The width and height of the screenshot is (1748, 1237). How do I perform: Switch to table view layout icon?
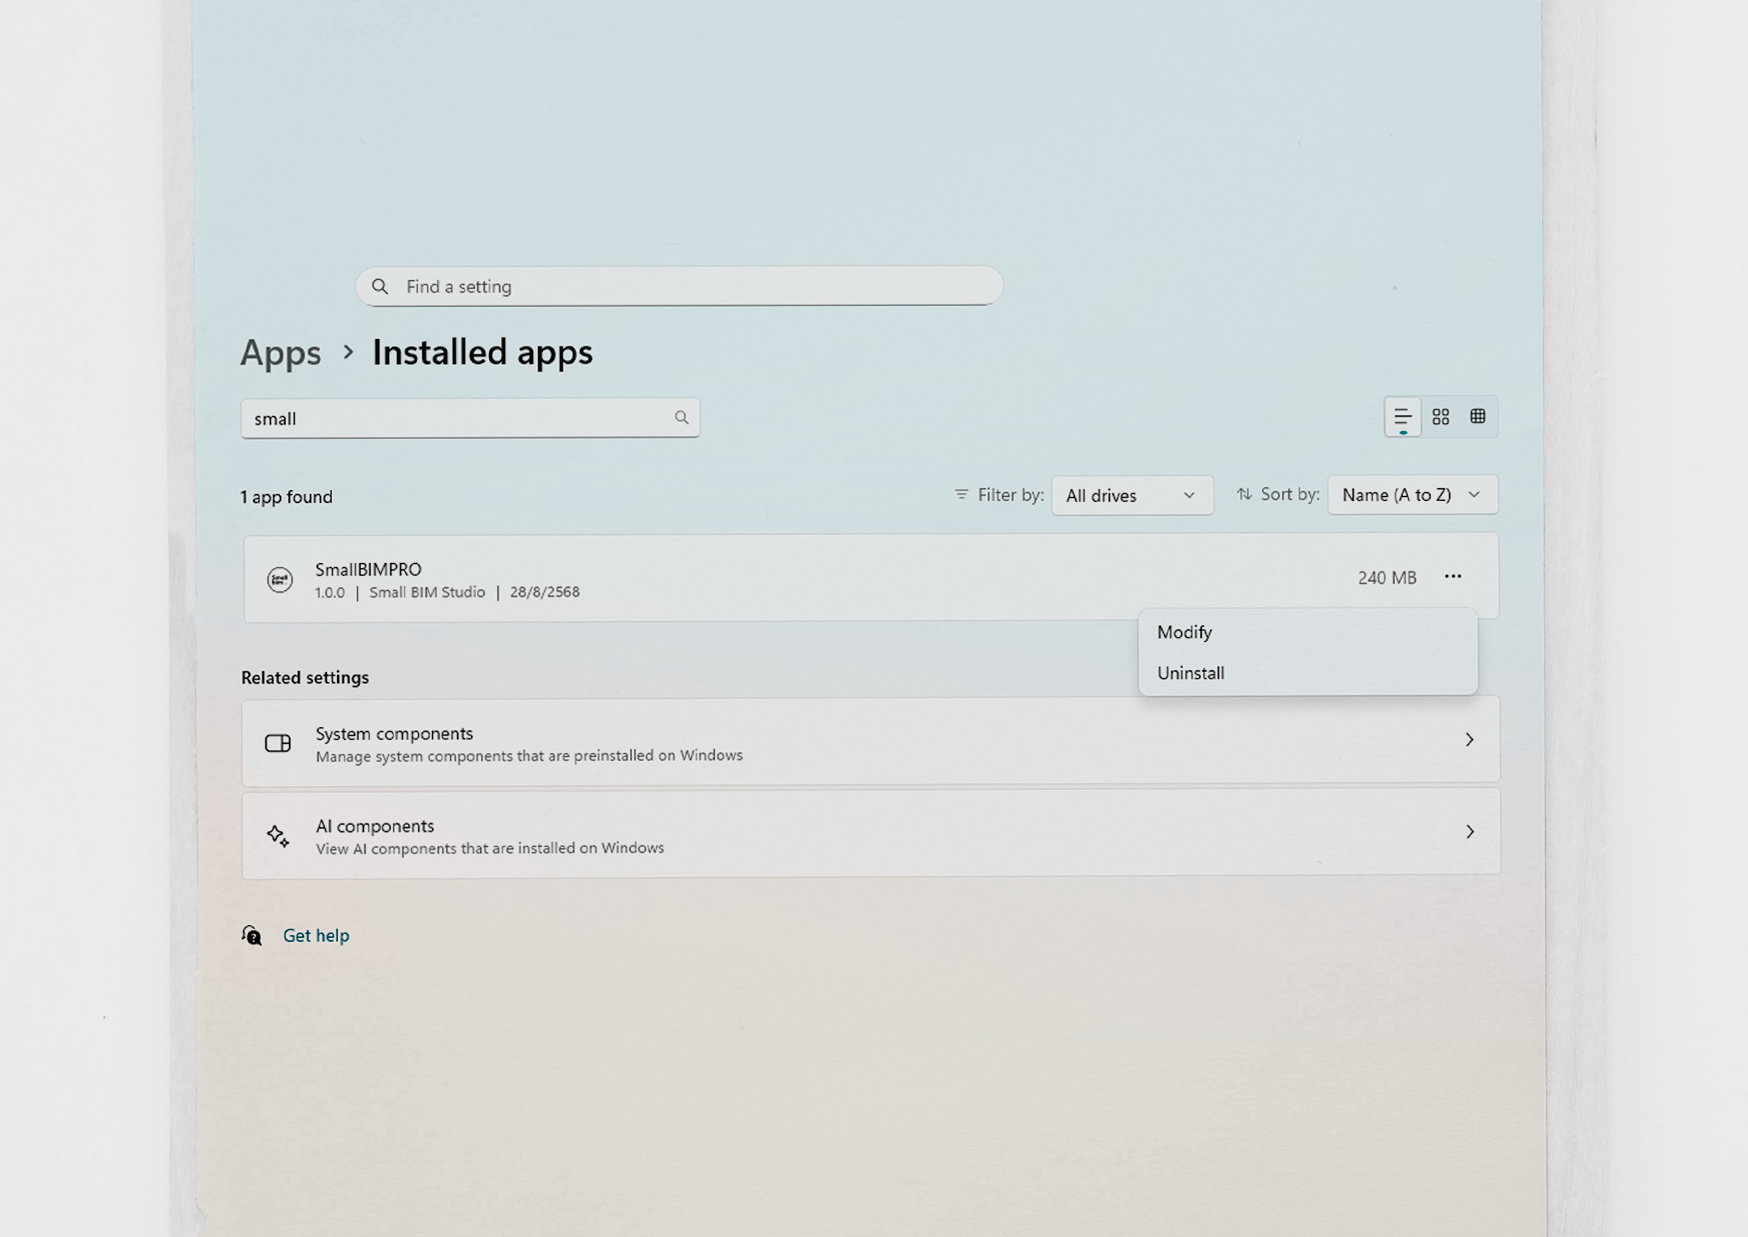pyautogui.click(x=1477, y=417)
